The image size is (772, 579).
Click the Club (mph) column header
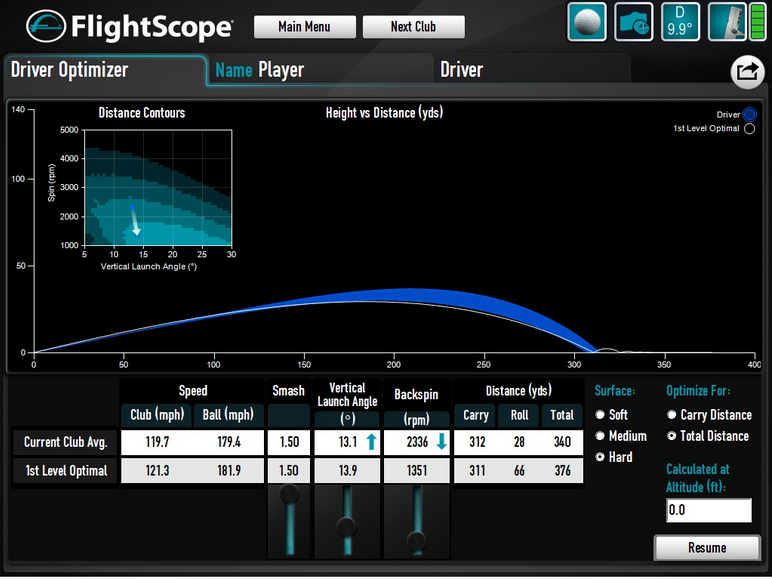pos(157,415)
